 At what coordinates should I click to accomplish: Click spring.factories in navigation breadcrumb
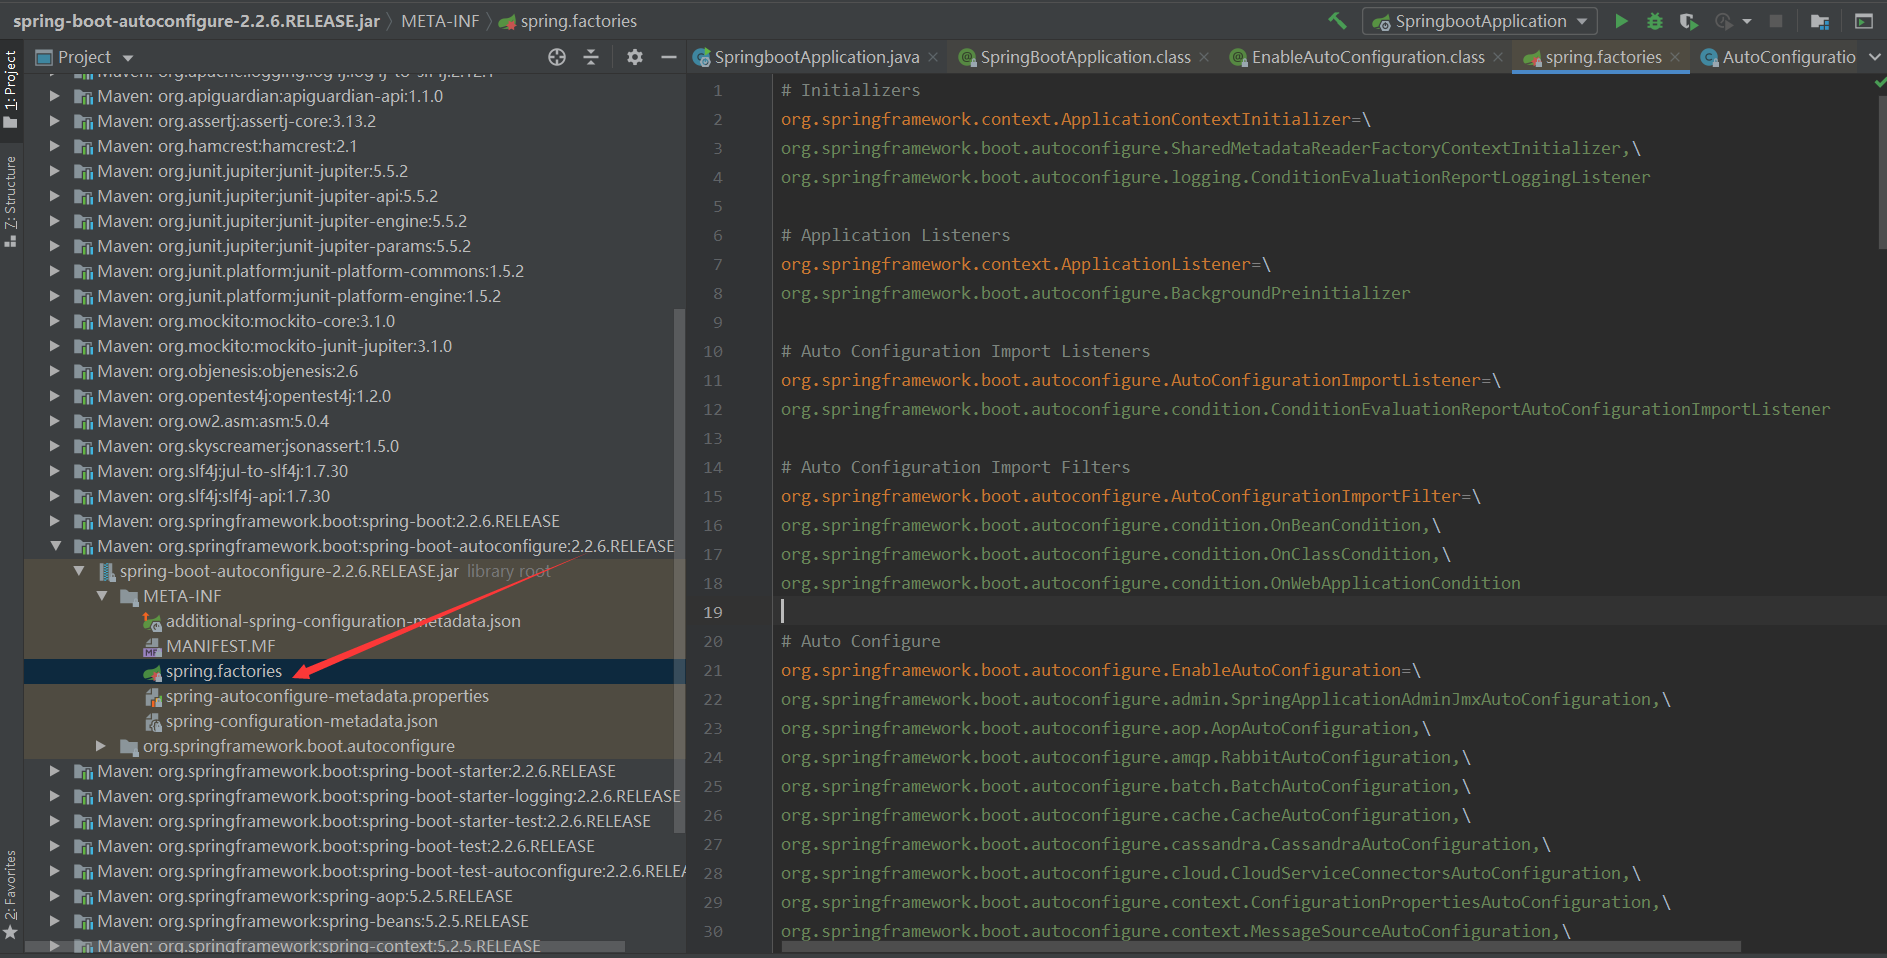coord(567,21)
